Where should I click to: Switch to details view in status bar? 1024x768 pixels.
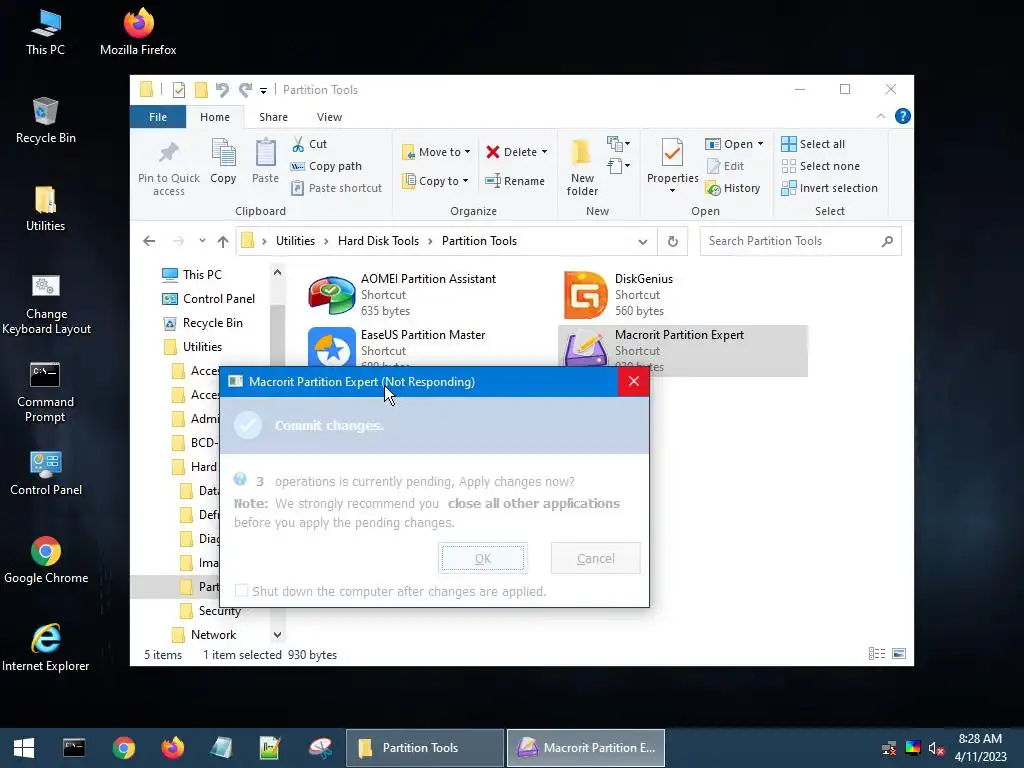click(x=876, y=654)
